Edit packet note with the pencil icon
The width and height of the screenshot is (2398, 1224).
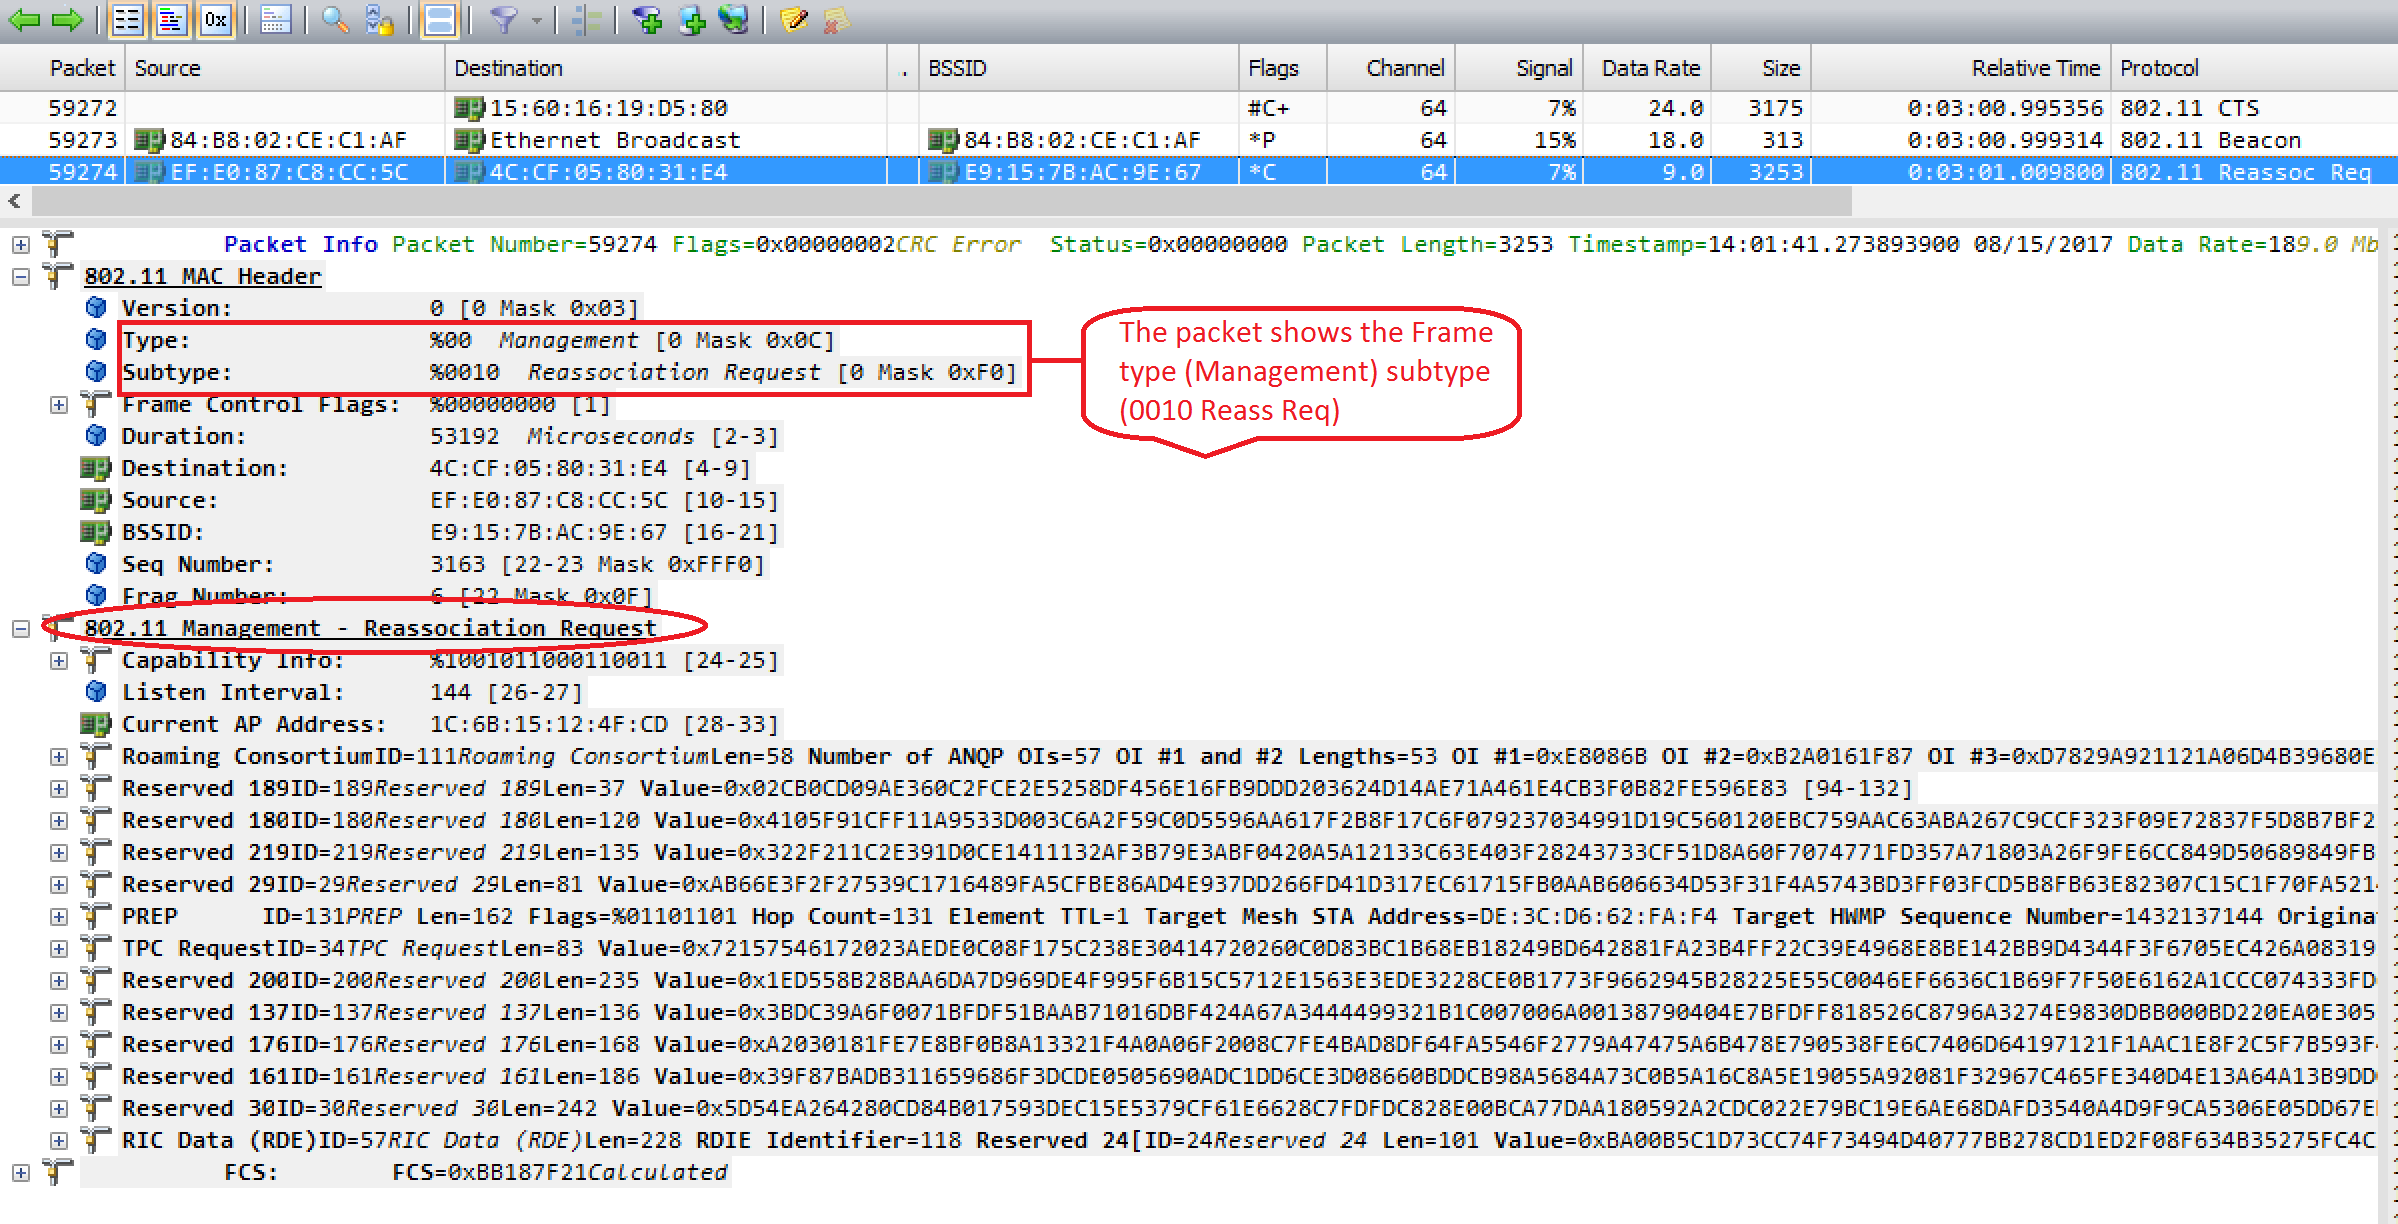pyautogui.click(x=793, y=19)
